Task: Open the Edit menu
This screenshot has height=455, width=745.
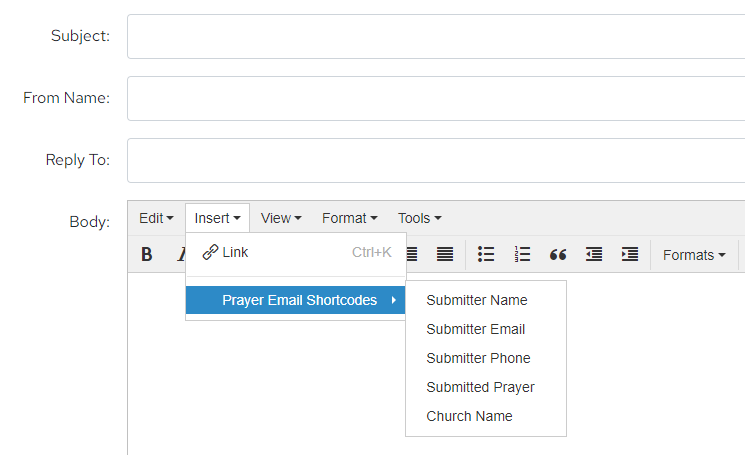Action: coord(156,218)
